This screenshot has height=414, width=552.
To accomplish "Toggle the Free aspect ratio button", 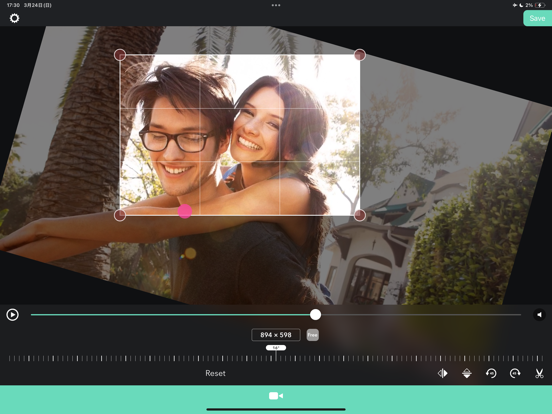I will (x=312, y=335).
